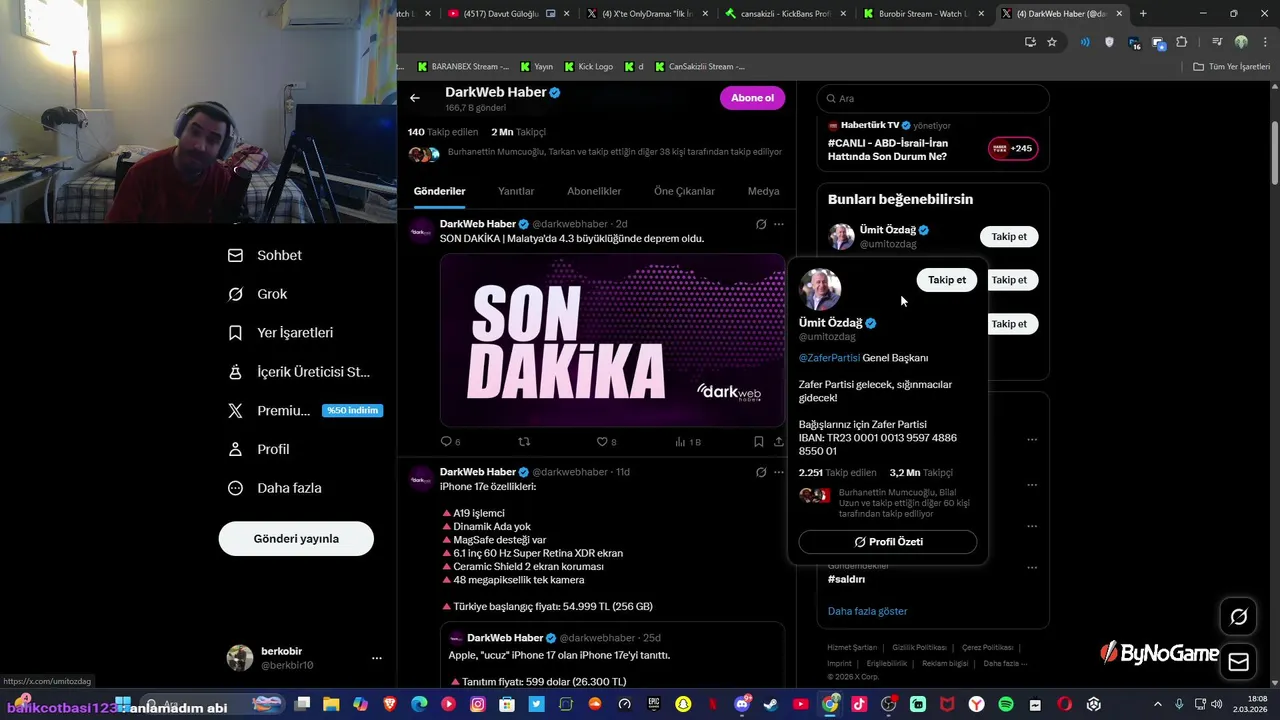Switch to the Davut Güloğlu browser tab
Viewport: 1280px width, 720px height.
coord(507,14)
